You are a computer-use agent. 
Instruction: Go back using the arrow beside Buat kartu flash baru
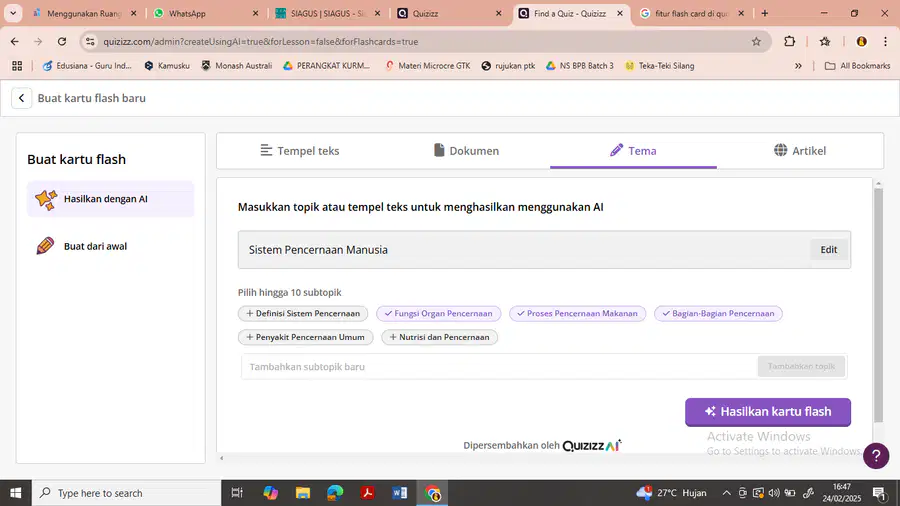21,98
